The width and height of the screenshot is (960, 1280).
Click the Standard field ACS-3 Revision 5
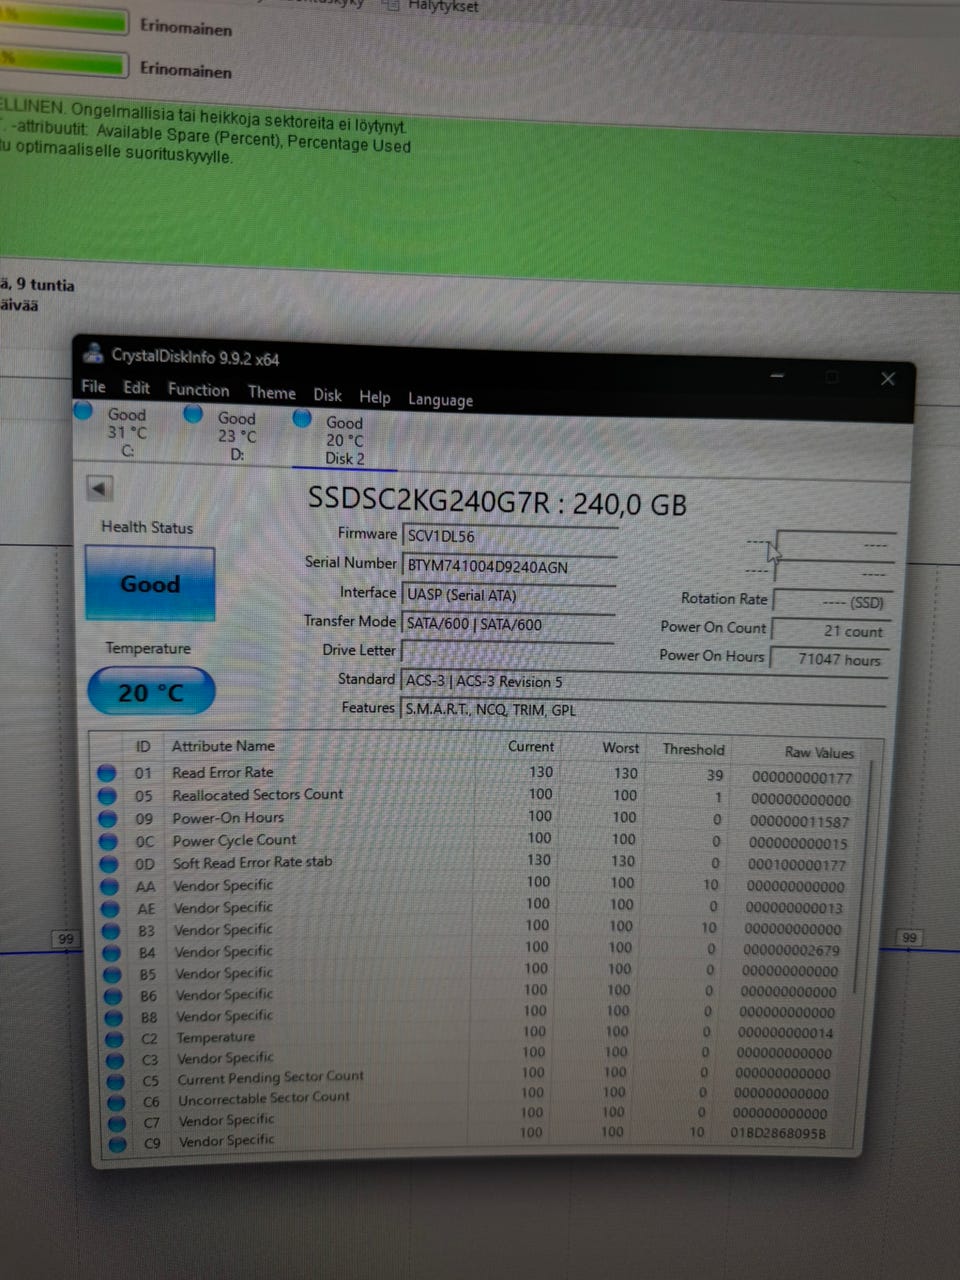coord(643,682)
